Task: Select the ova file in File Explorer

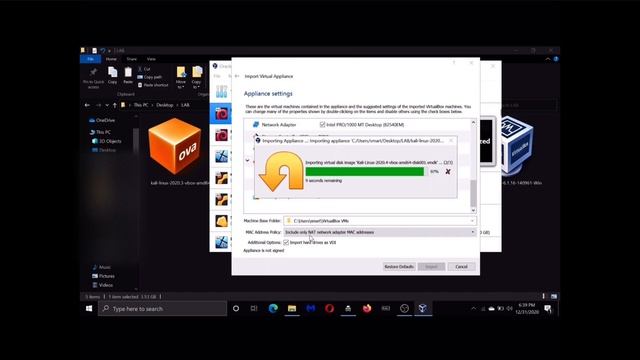Action: [175, 146]
